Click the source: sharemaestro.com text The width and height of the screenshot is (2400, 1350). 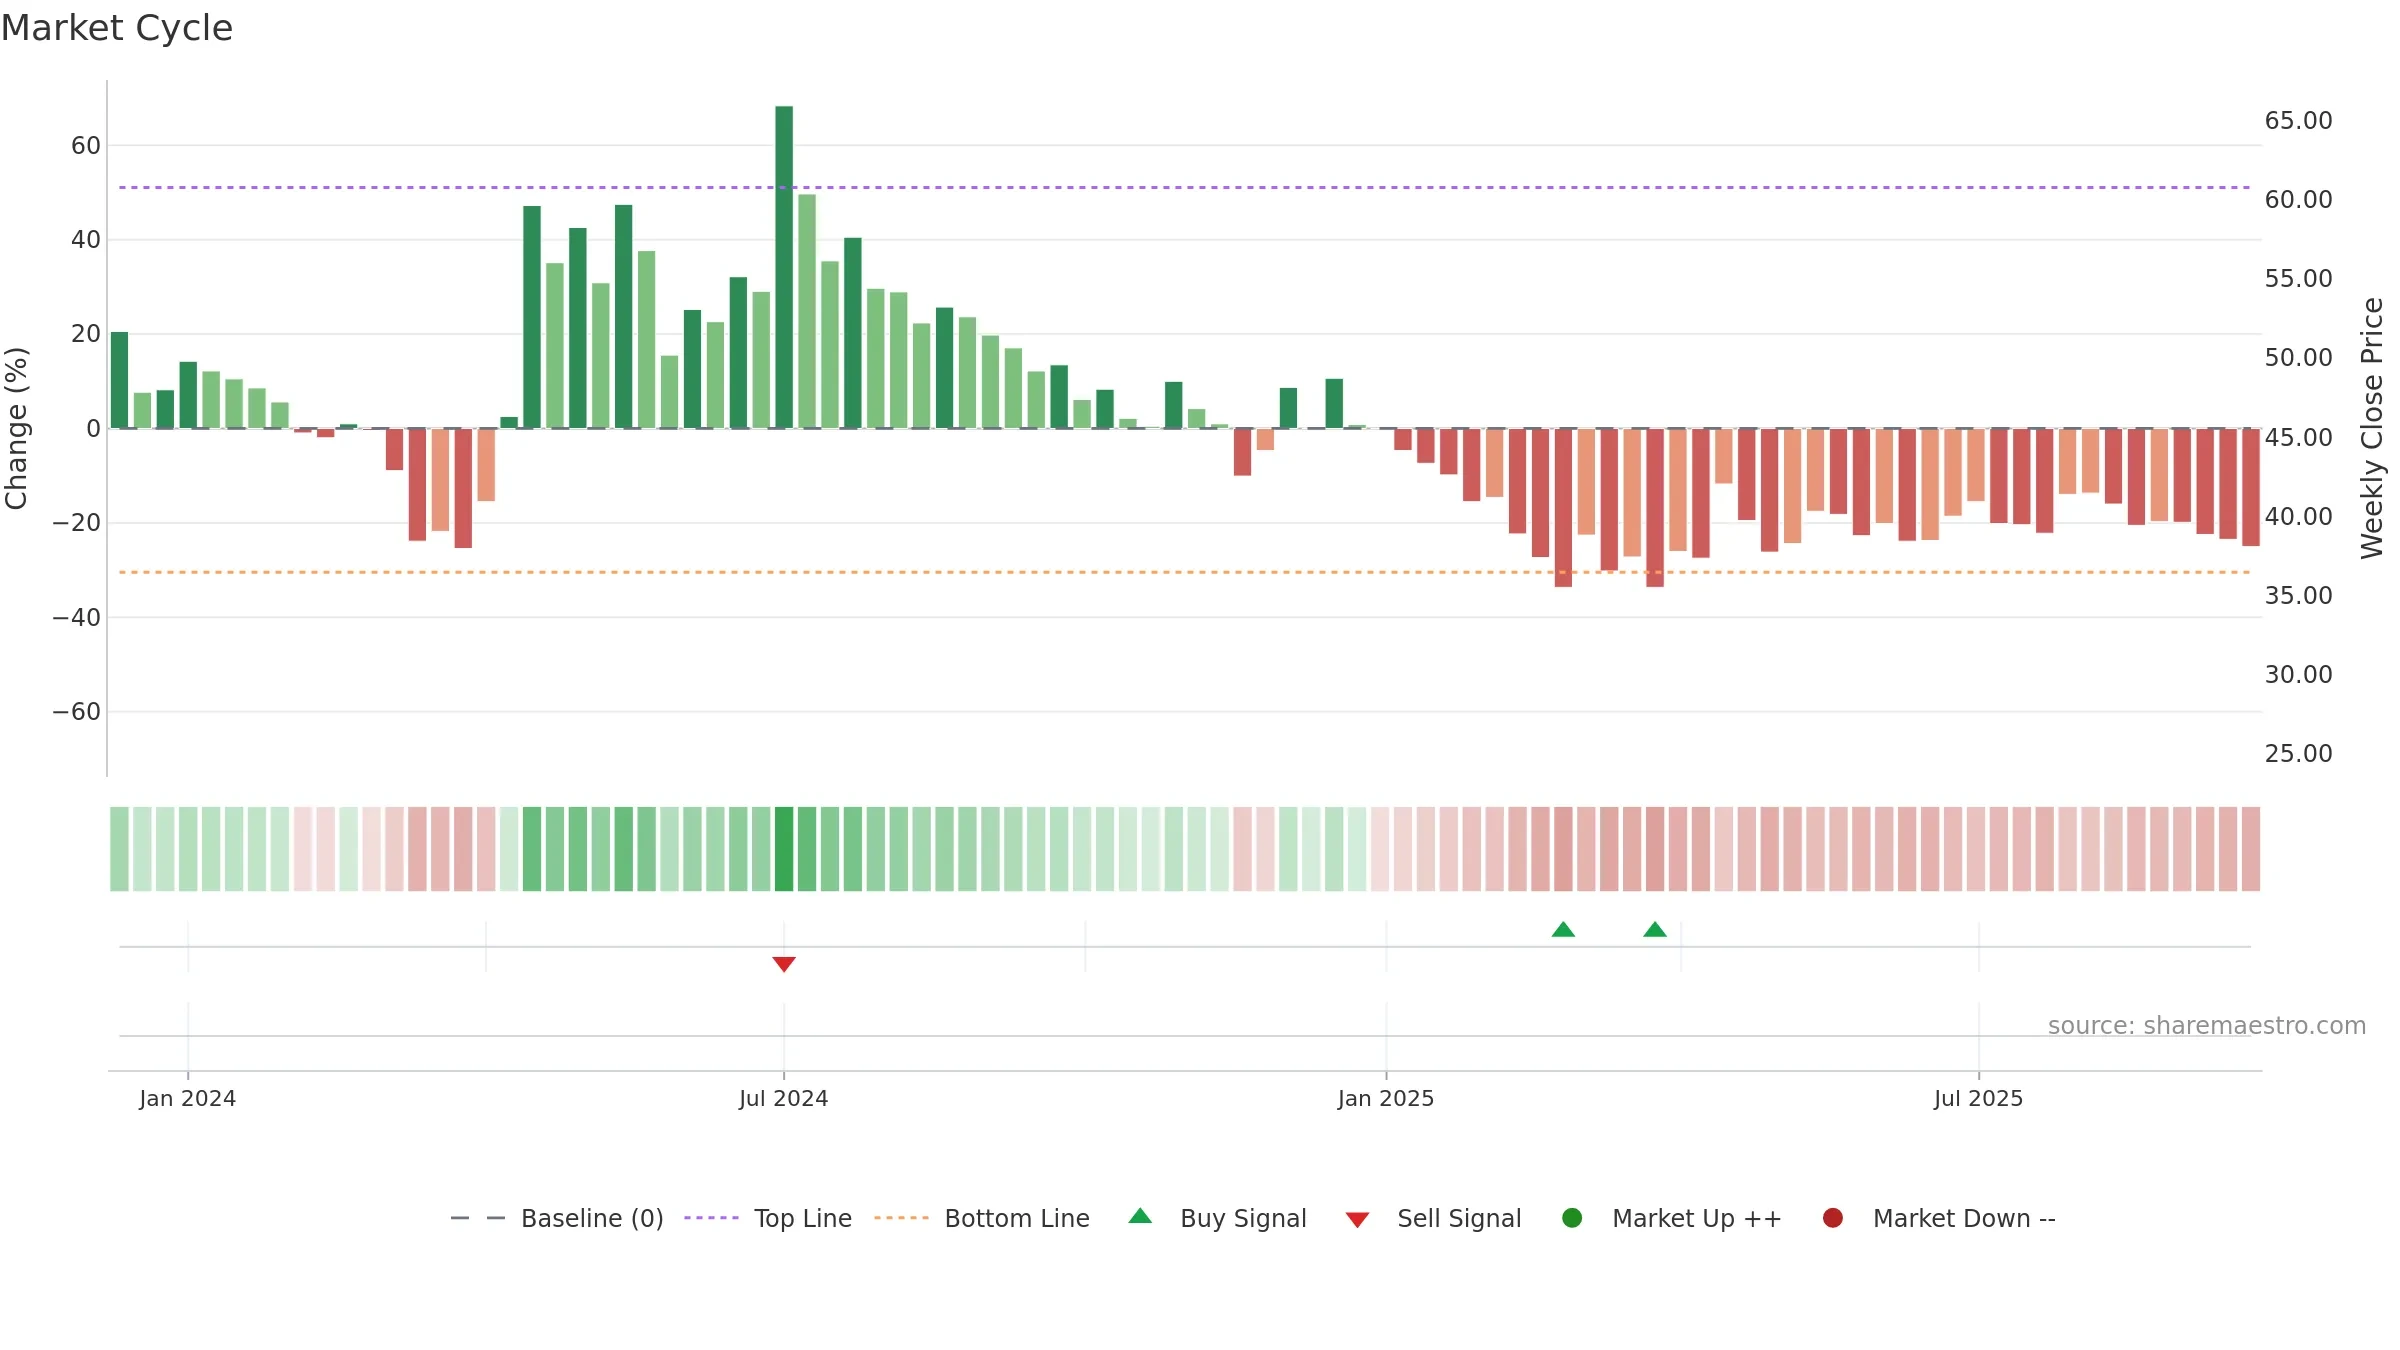coord(2207,1026)
